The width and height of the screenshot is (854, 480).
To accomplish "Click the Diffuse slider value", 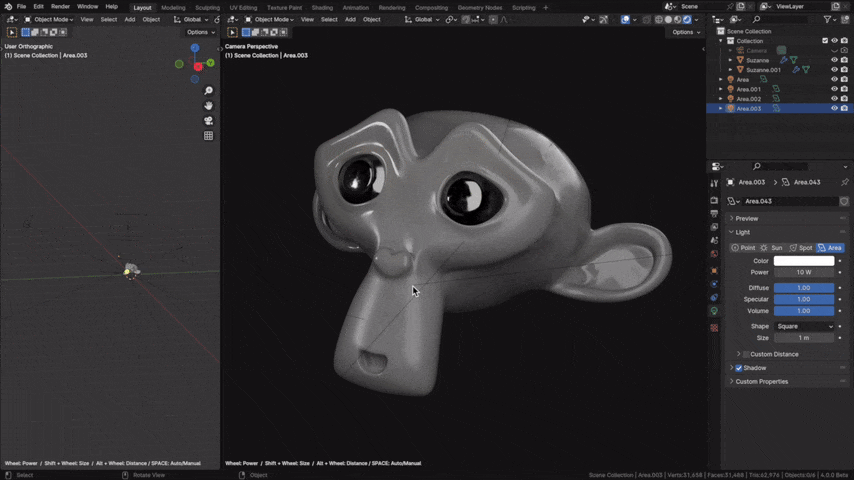I will [x=804, y=288].
